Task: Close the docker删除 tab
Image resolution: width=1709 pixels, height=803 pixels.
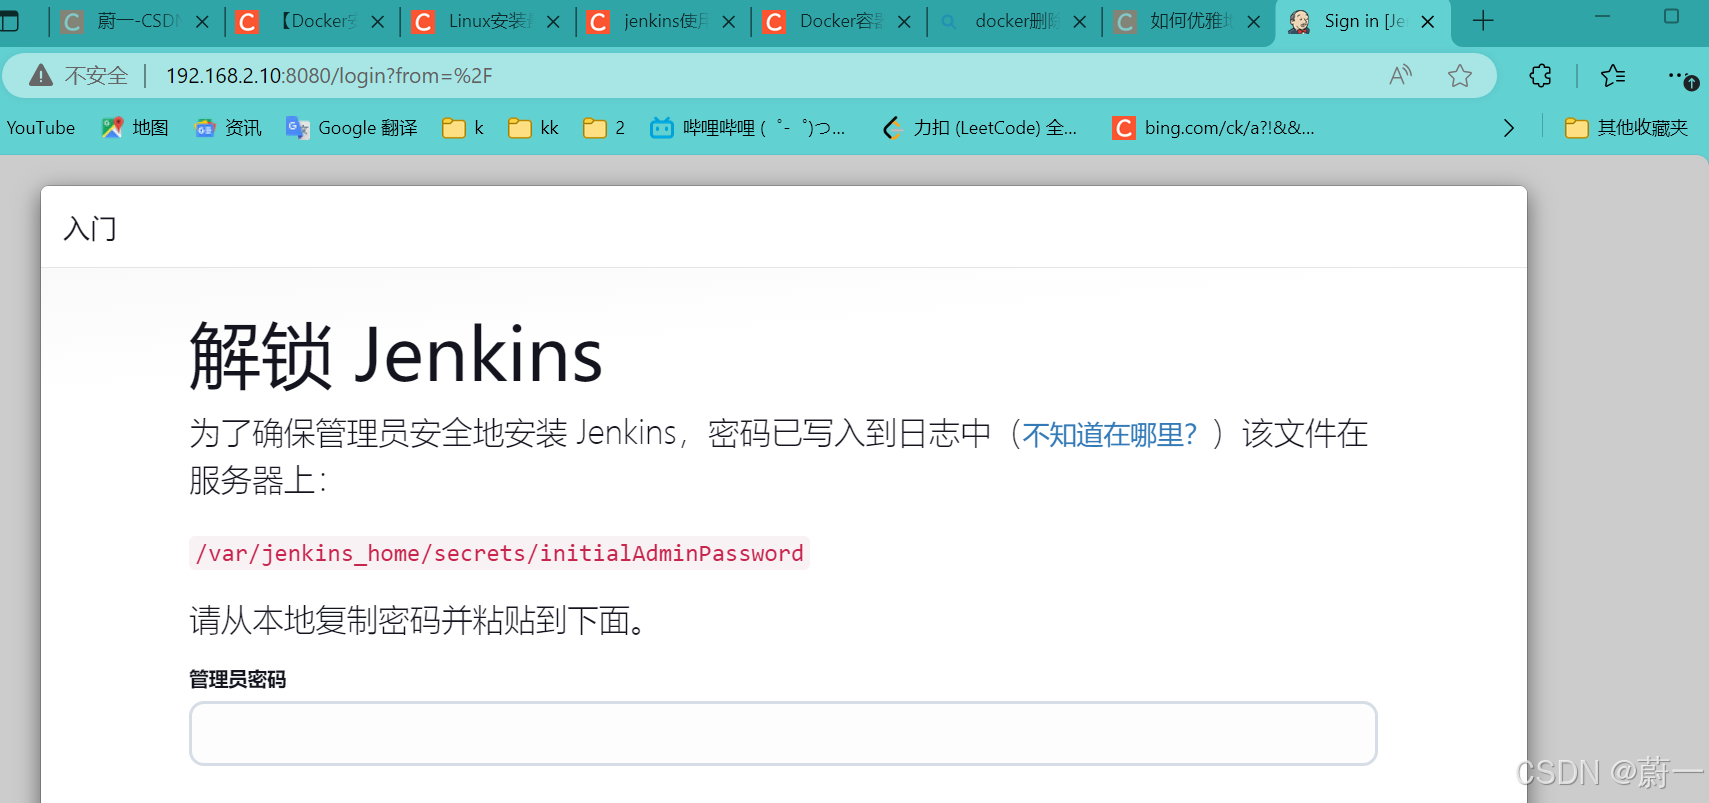Action: coord(1079,21)
